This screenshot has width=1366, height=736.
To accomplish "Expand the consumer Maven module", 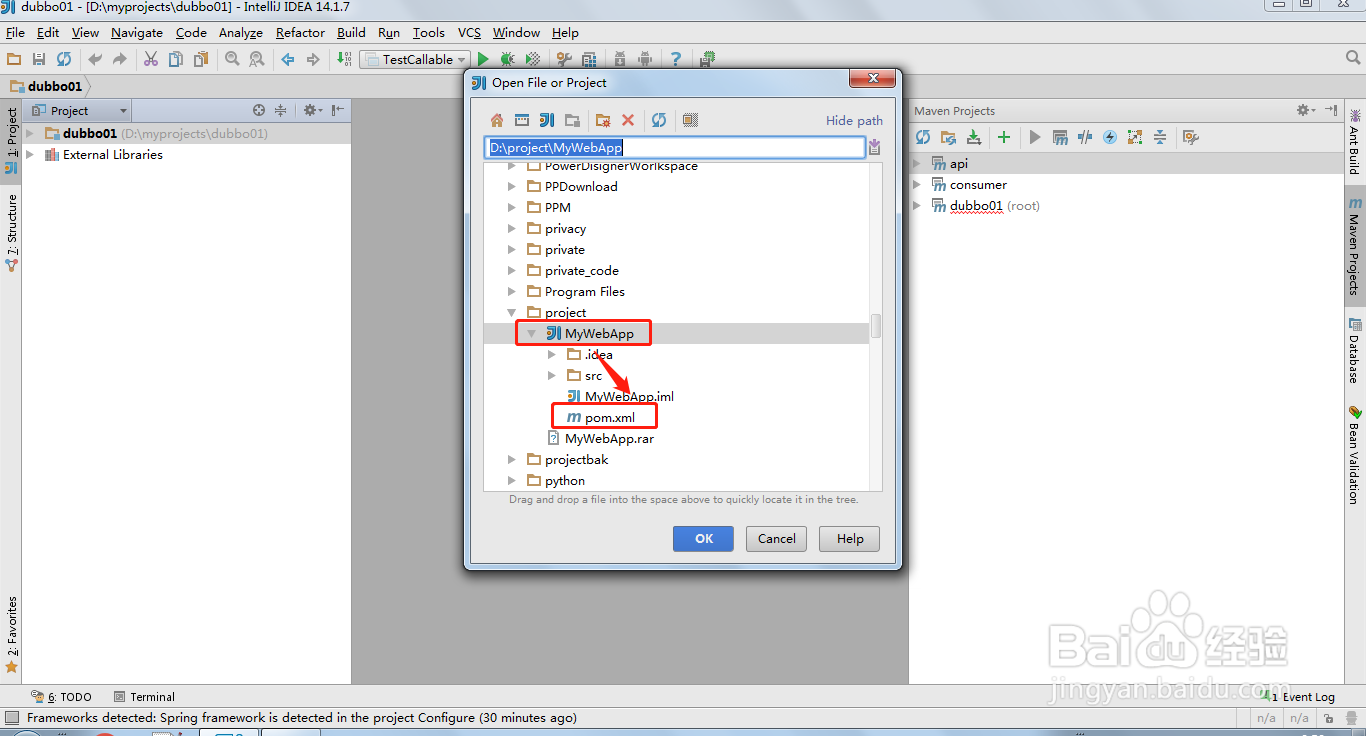I will (x=919, y=185).
